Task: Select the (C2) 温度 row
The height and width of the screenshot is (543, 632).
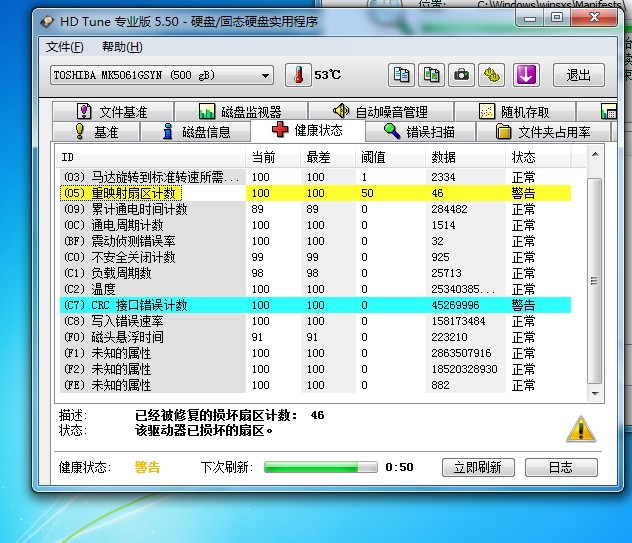Action: 316,289
